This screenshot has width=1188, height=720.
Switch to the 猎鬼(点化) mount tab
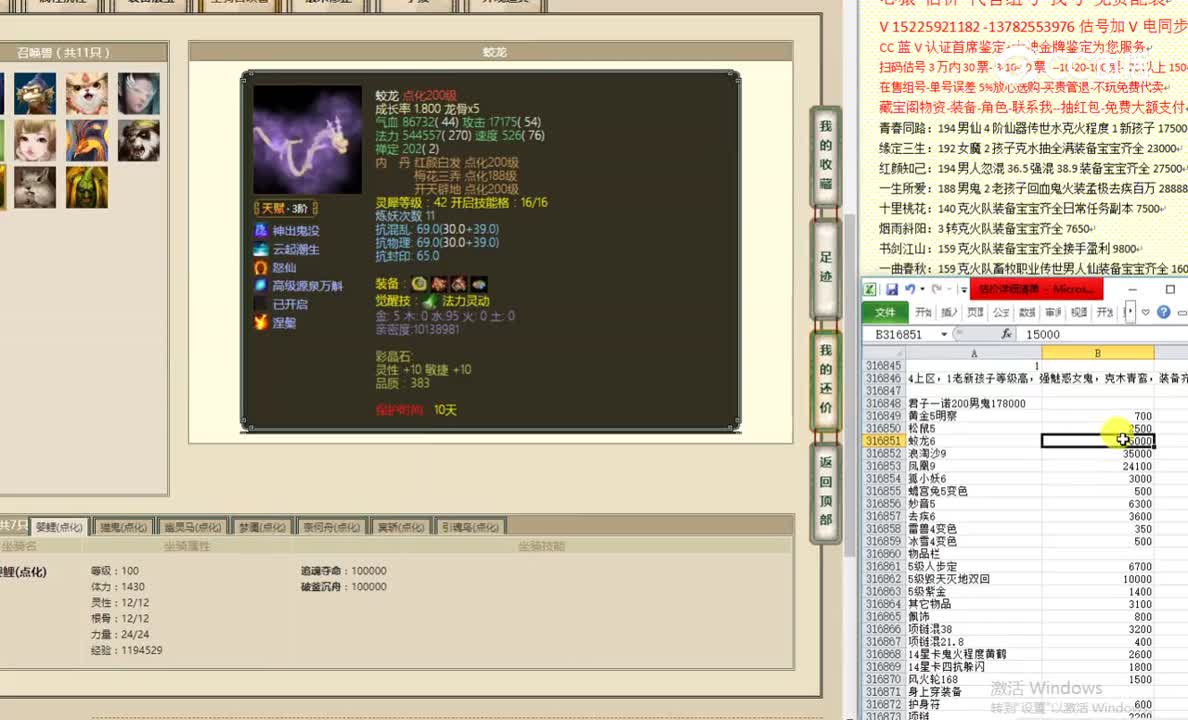coord(121,525)
